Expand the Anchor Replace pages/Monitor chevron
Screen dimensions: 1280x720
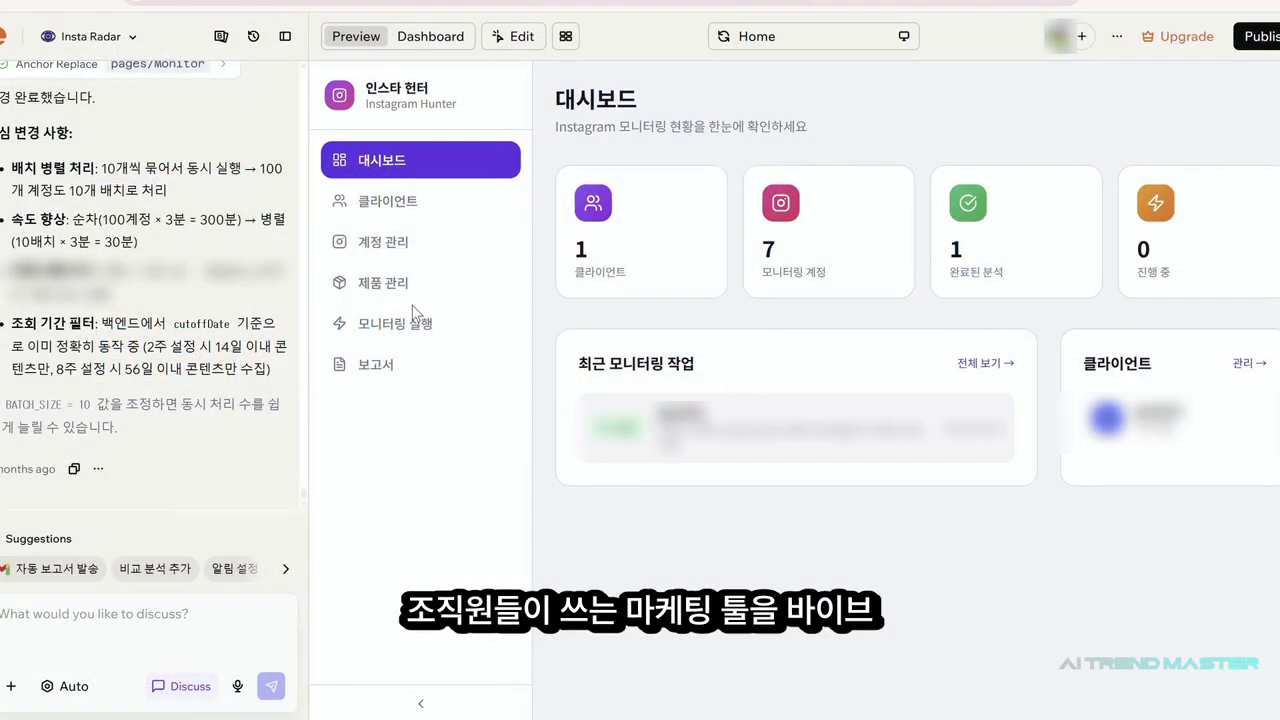pyautogui.click(x=223, y=64)
